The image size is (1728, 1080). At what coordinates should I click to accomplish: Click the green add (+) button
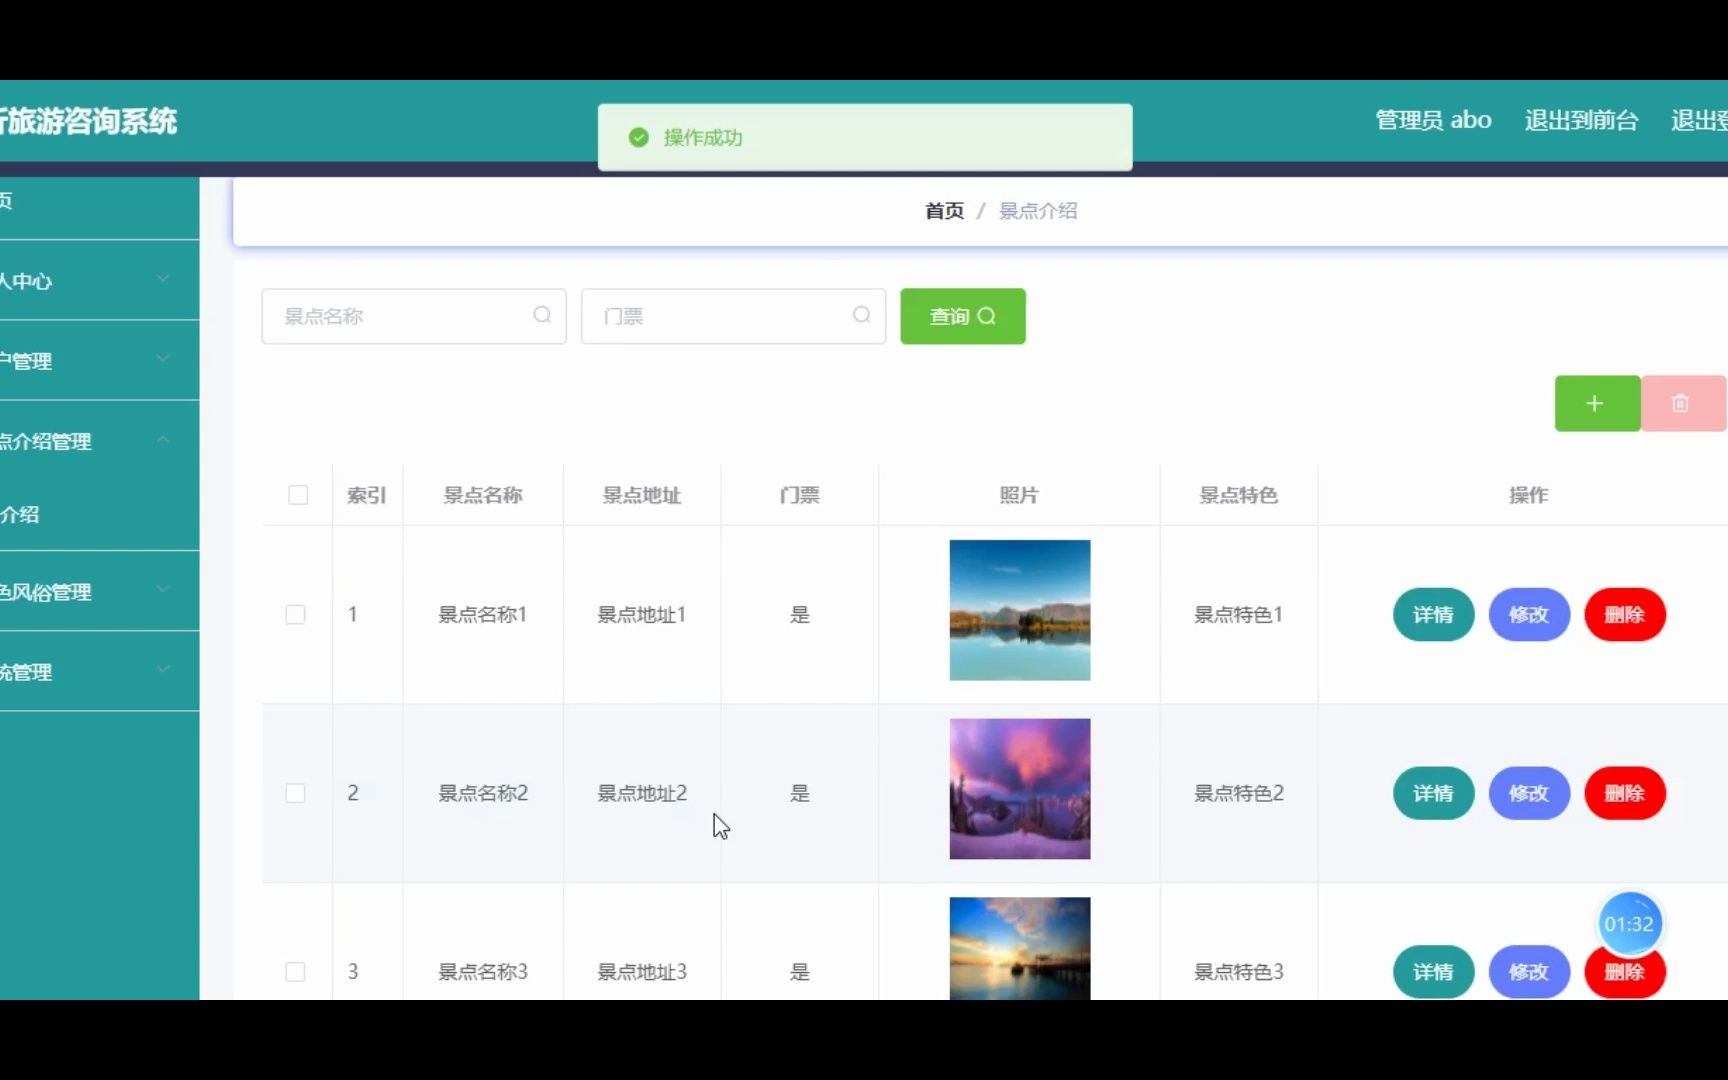tap(1597, 403)
